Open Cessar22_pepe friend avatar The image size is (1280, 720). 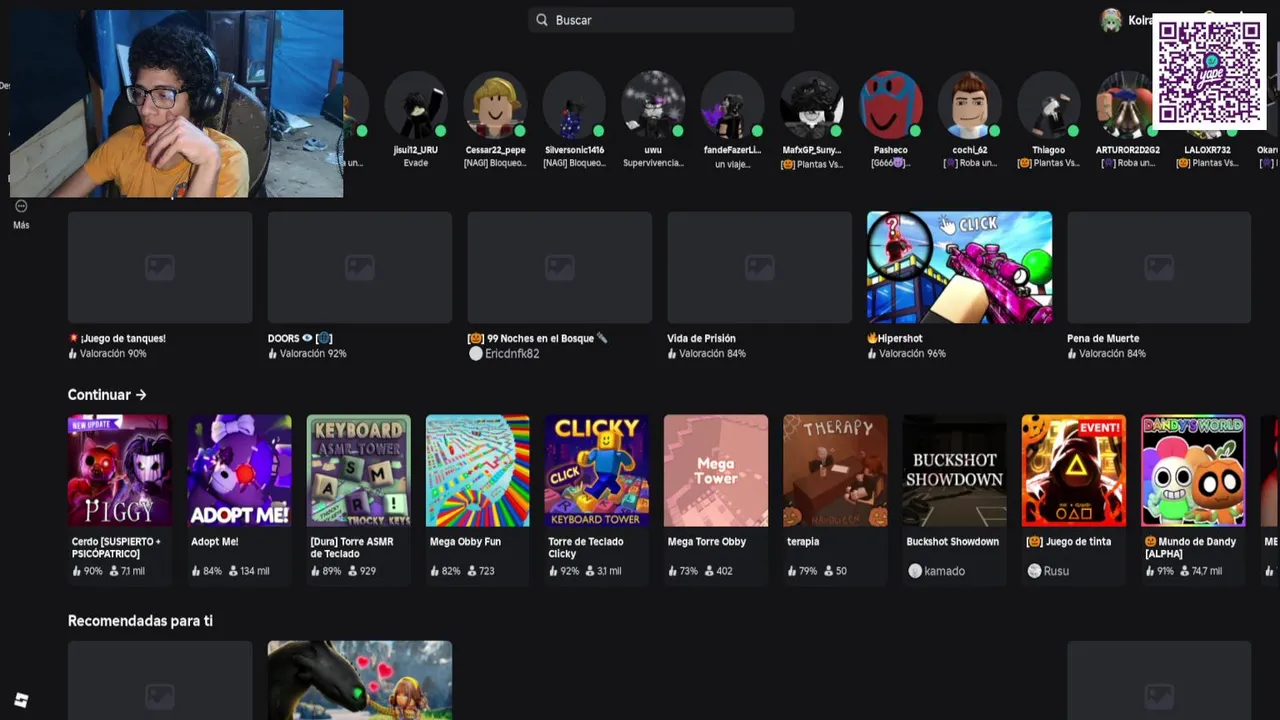tap(495, 105)
